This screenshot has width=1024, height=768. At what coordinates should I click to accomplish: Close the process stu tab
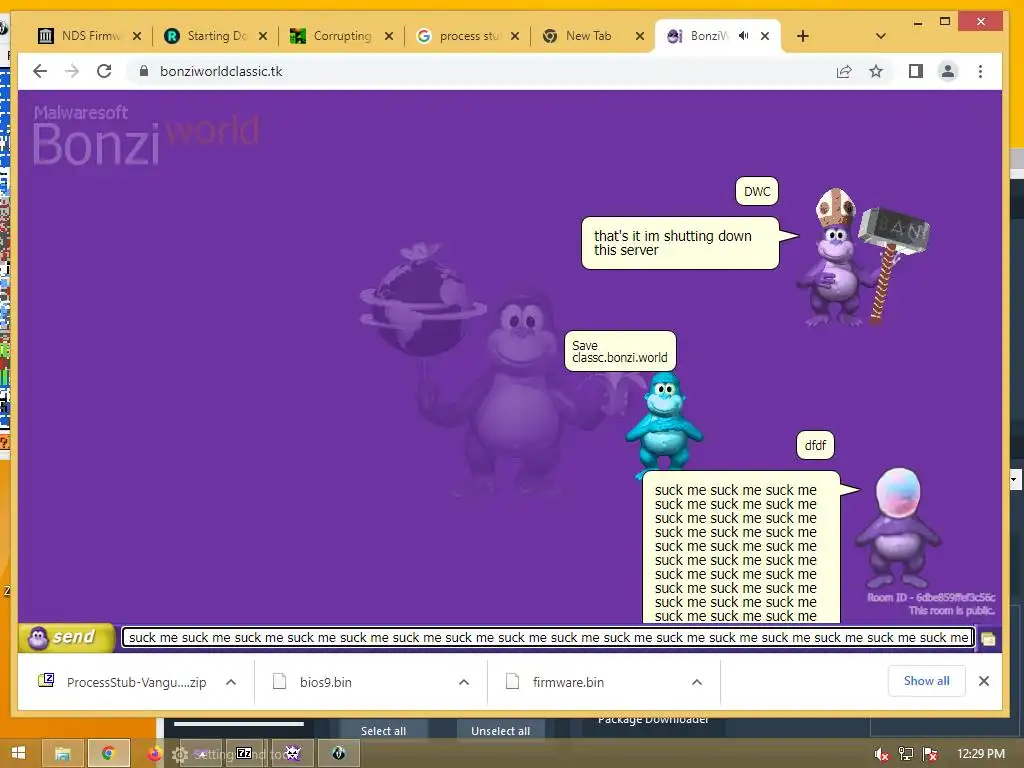515,36
